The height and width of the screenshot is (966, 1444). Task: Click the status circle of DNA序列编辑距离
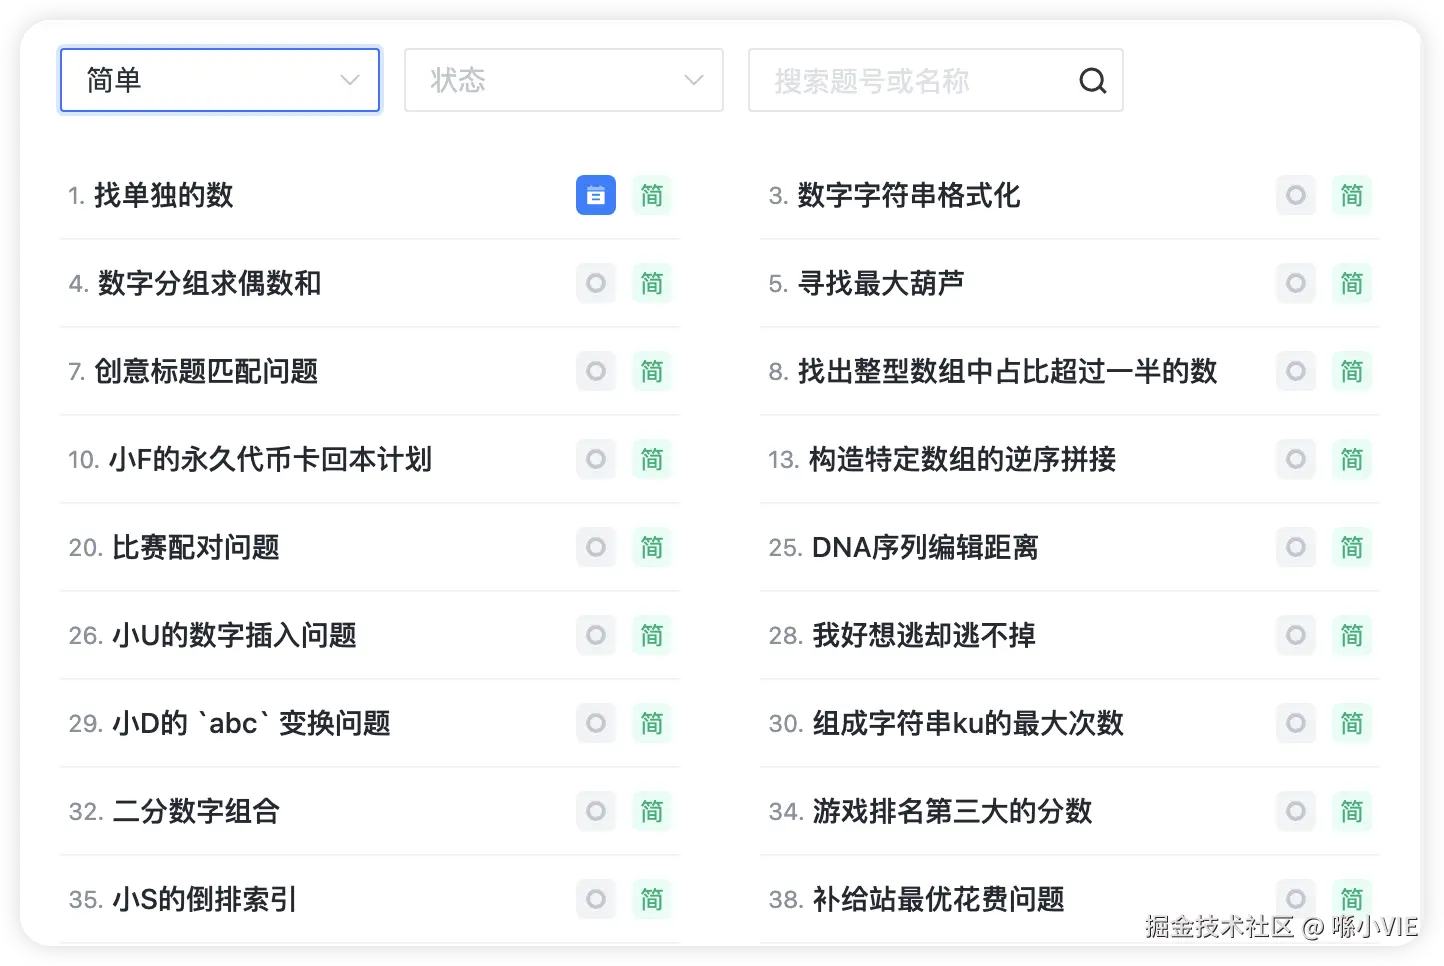point(1295,547)
